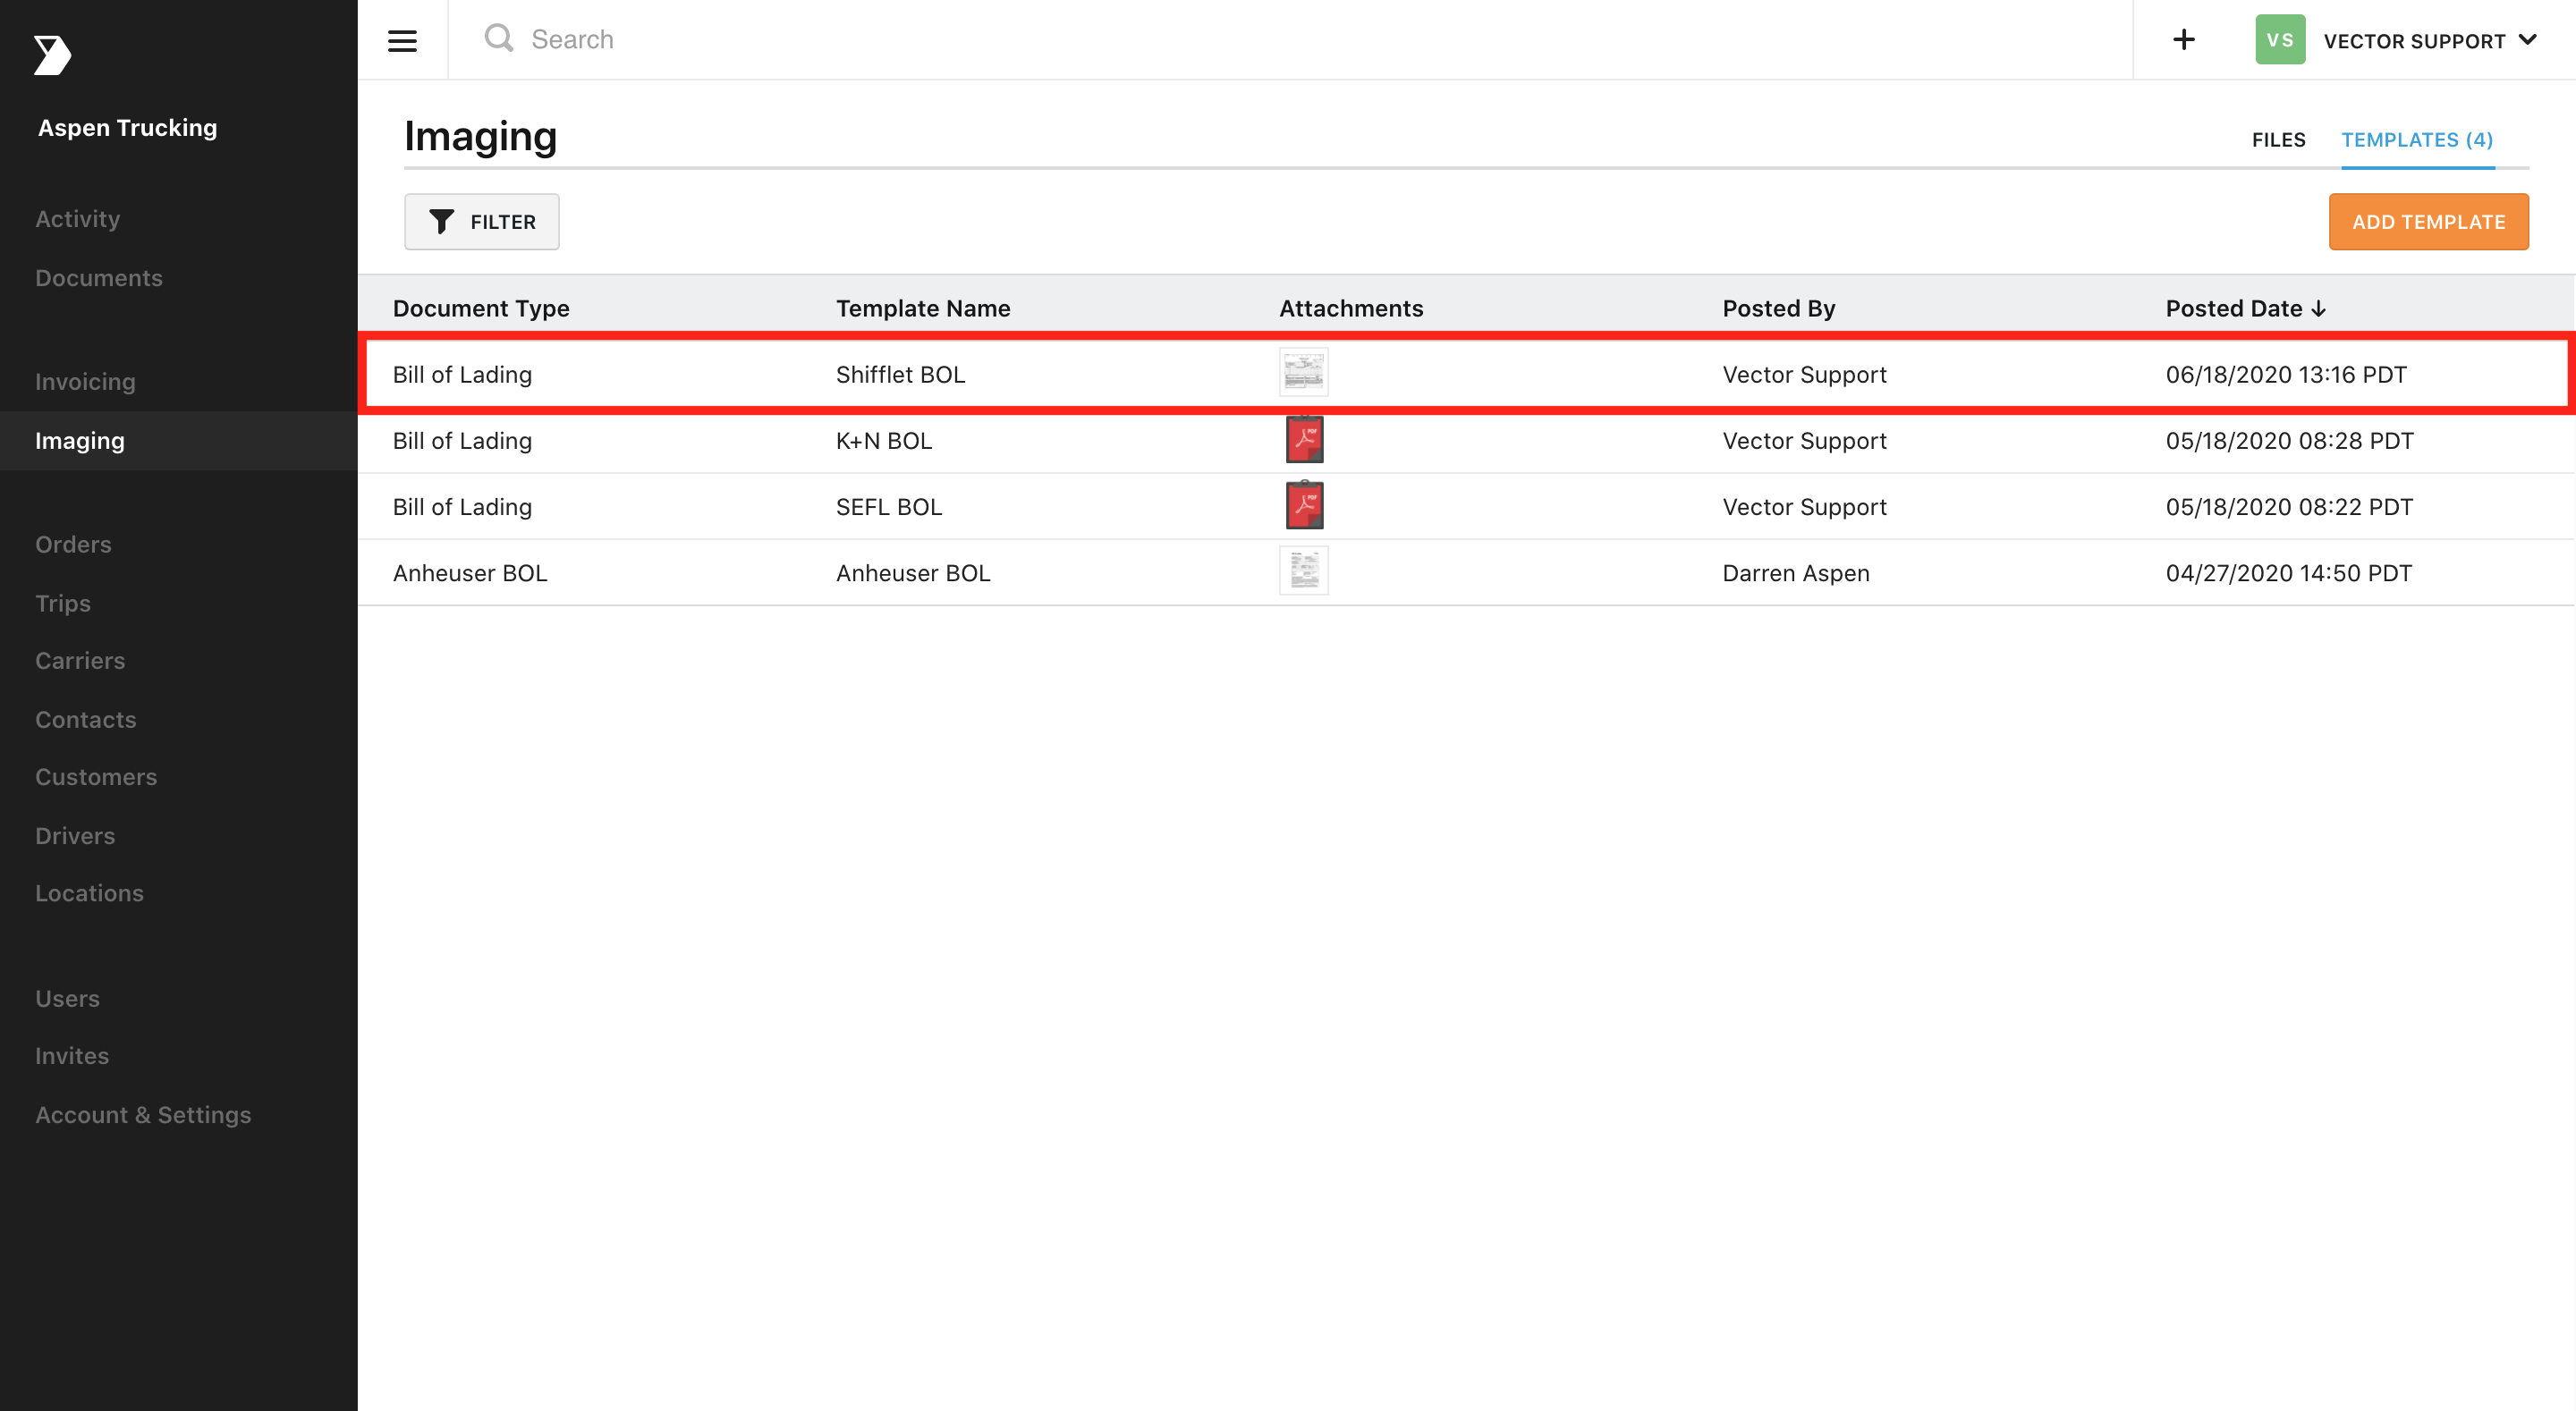Select the SEFL BOL template name
This screenshot has height=1411, width=2576.
click(889, 507)
